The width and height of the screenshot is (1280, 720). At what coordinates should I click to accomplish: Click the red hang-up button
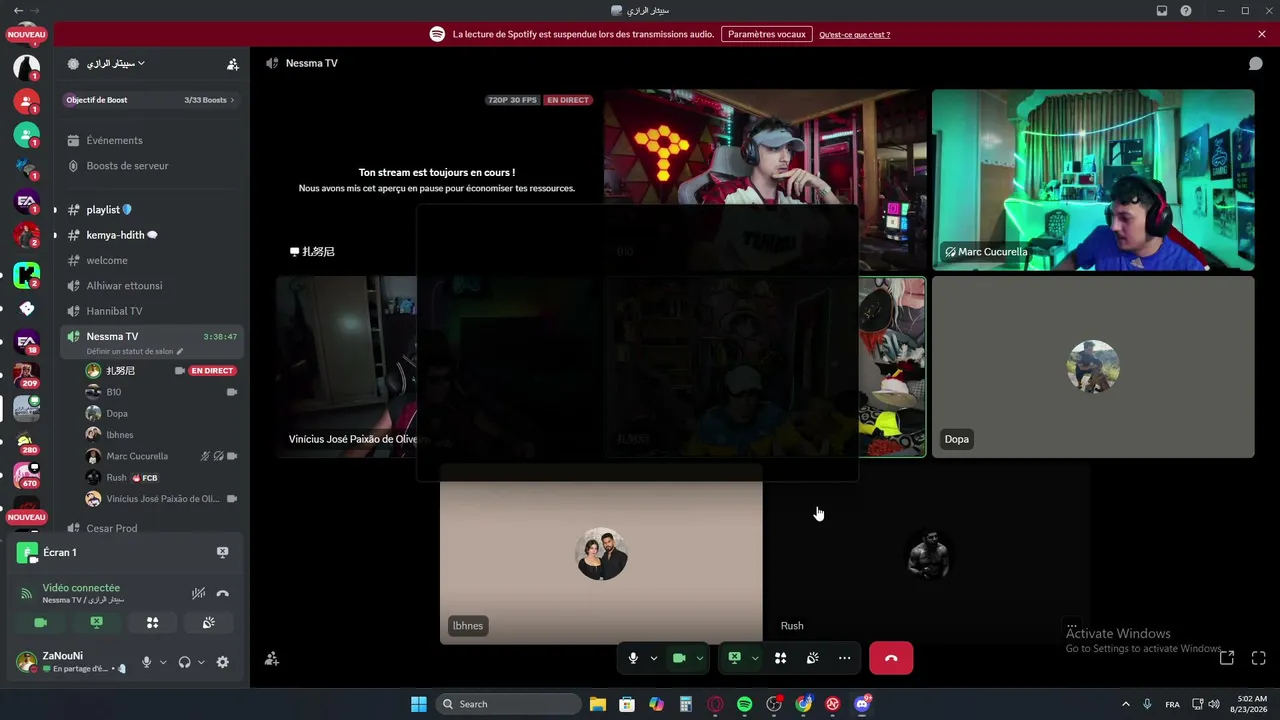tap(891, 658)
